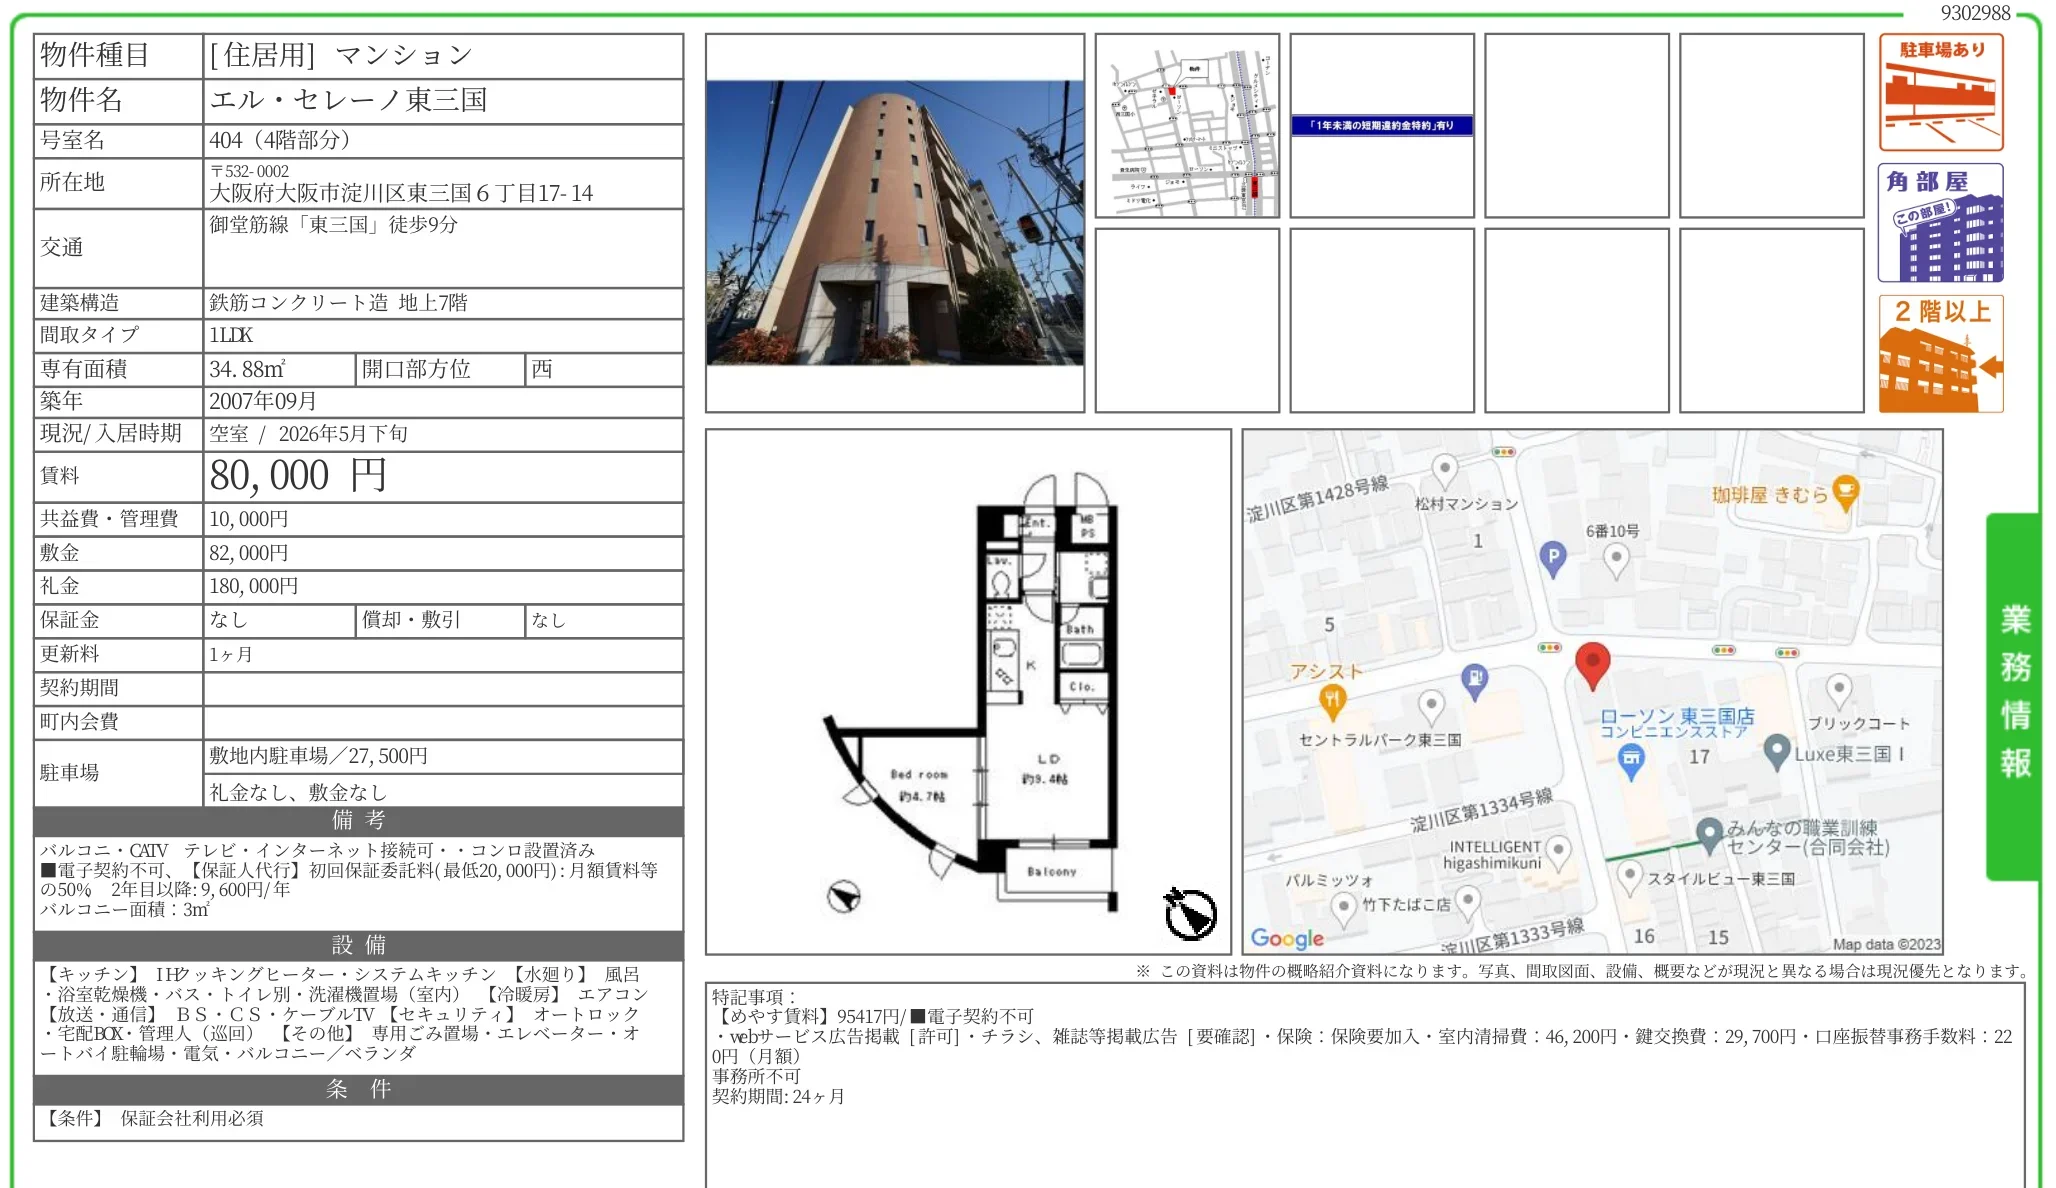Click the 角部屋 corner room badge
2056x1188 pixels.
[x=1940, y=223]
